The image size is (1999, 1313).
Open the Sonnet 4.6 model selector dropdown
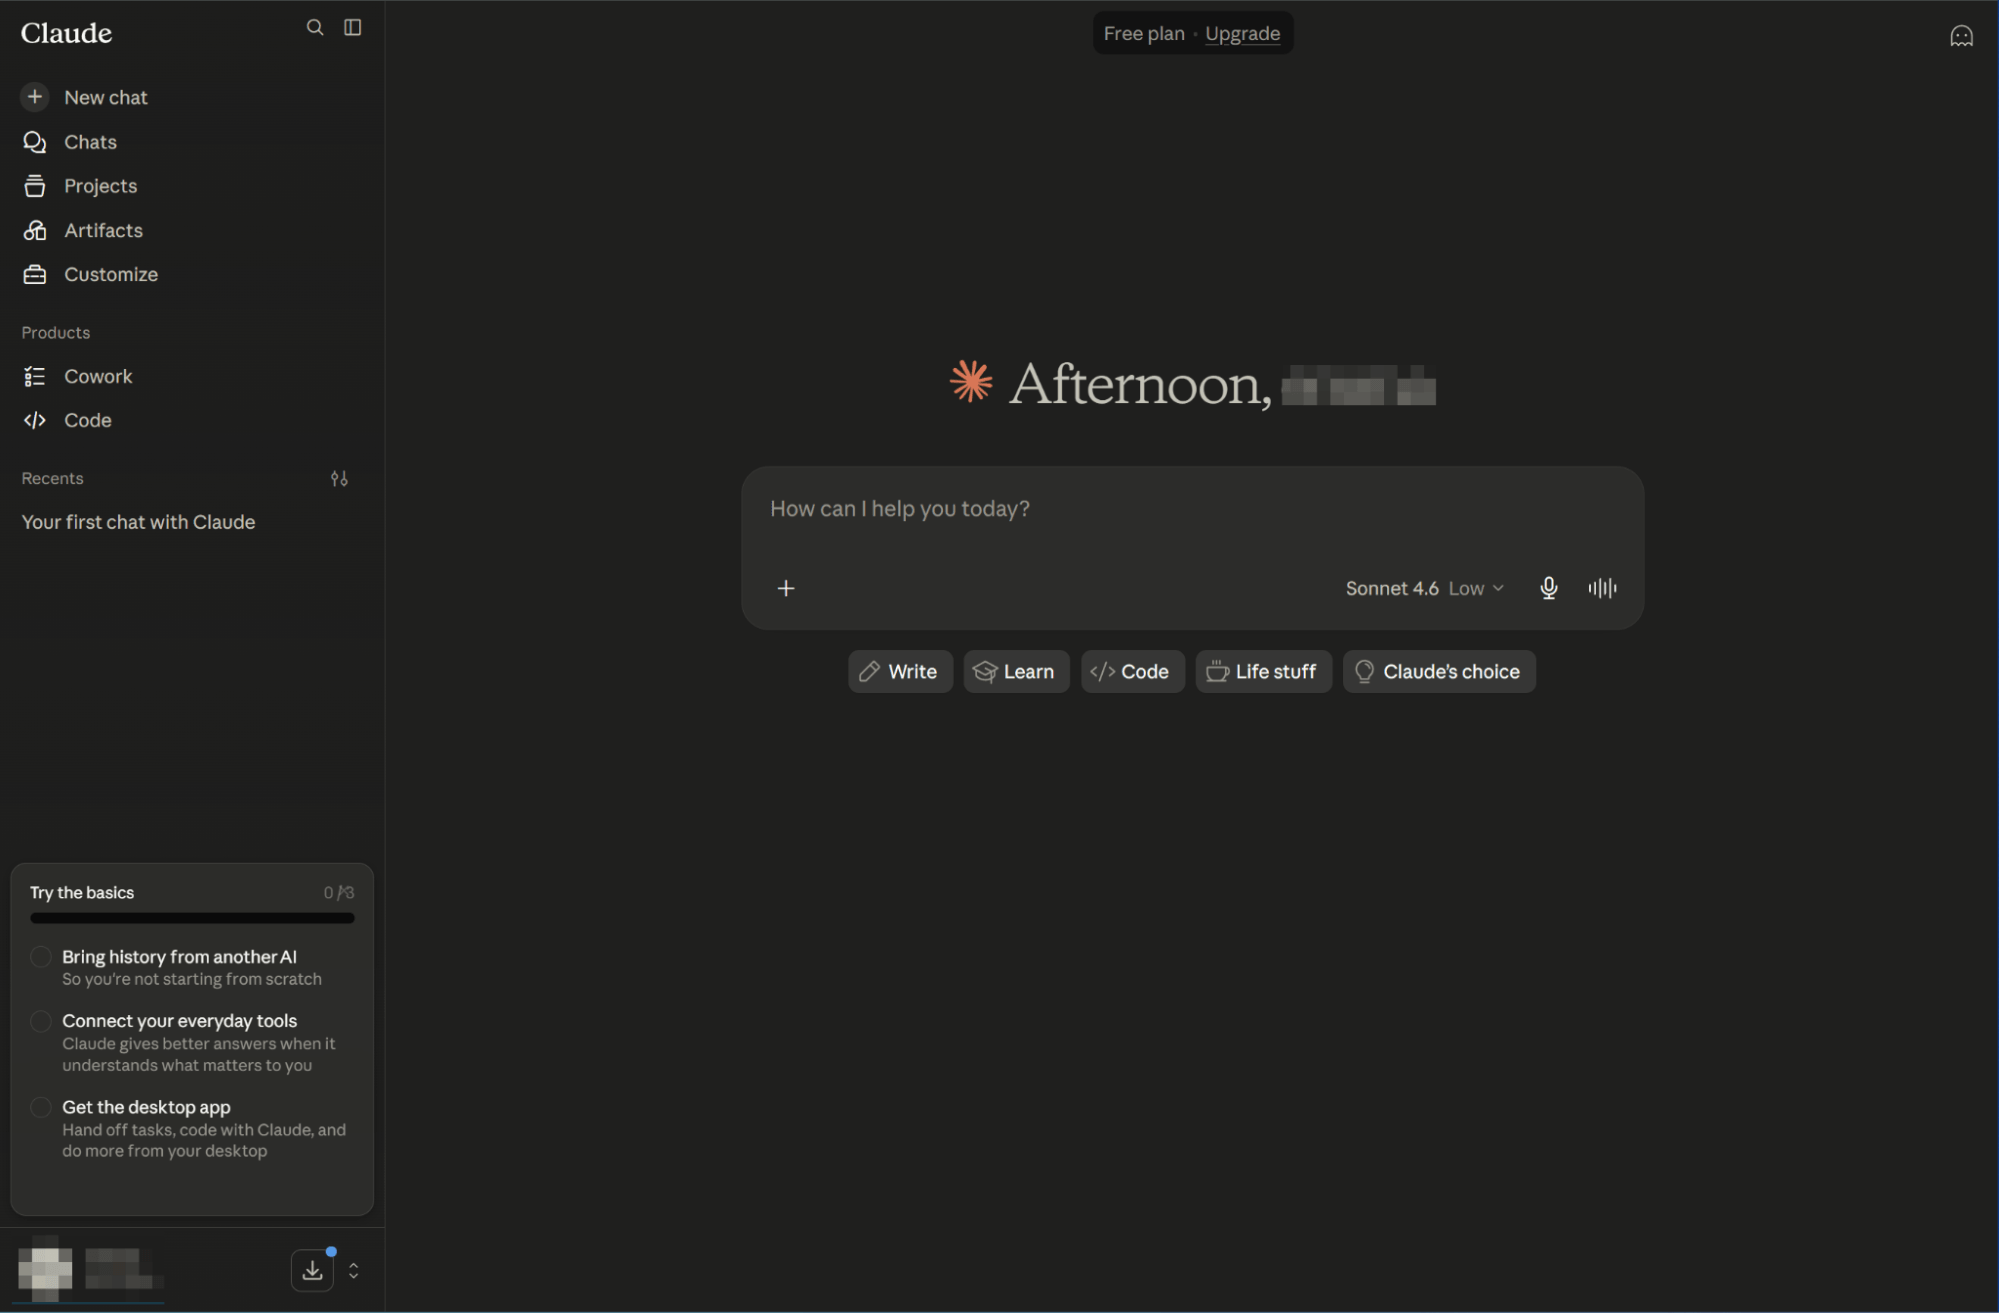pyautogui.click(x=1424, y=588)
